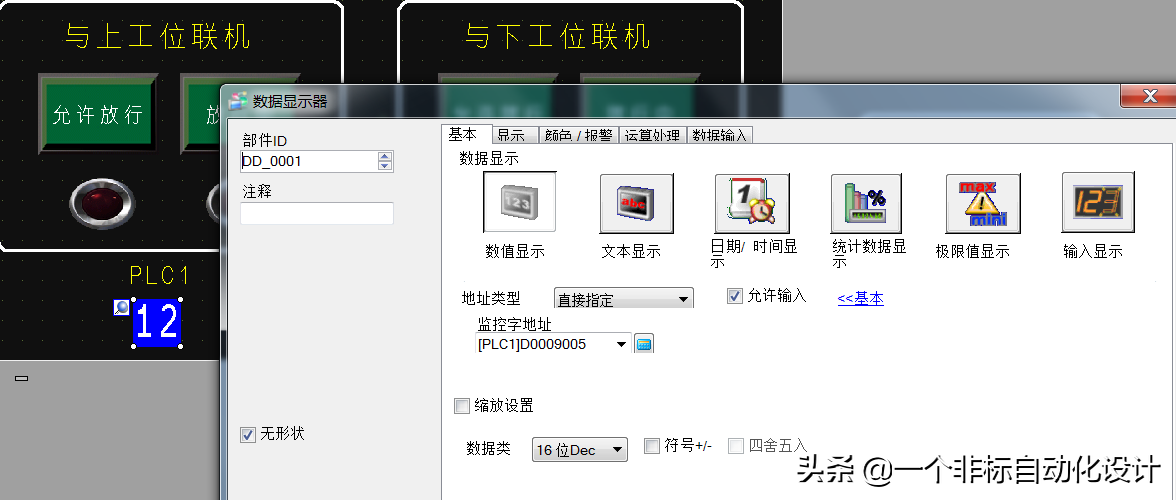The height and width of the screenshot is (500, 1176).
Task: Select the 文本显示 text display icon
Action: pos(636,203)
